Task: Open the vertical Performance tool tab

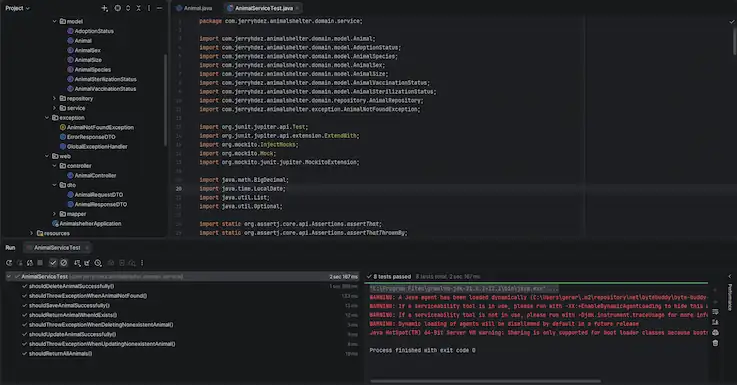Action: (x=730, y=297)
